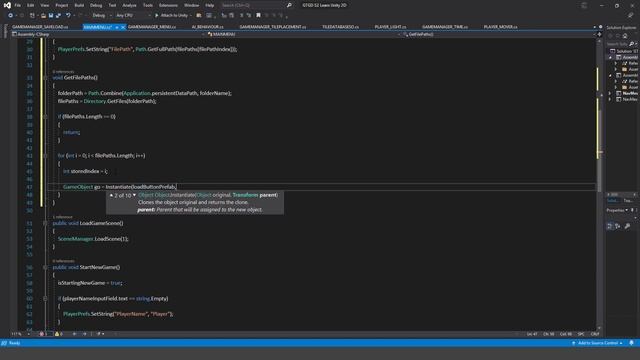Viewport: 640px width, 360px height.
Task: Show next Instantiate overload in tooltip
Action: click(x=134, y=196)
